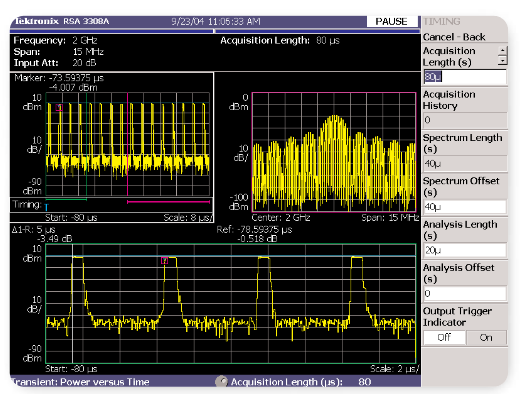The width and height of the screenshot is (520, 394).
Task: Click the blue trigger T indicator
Action: 47,207
